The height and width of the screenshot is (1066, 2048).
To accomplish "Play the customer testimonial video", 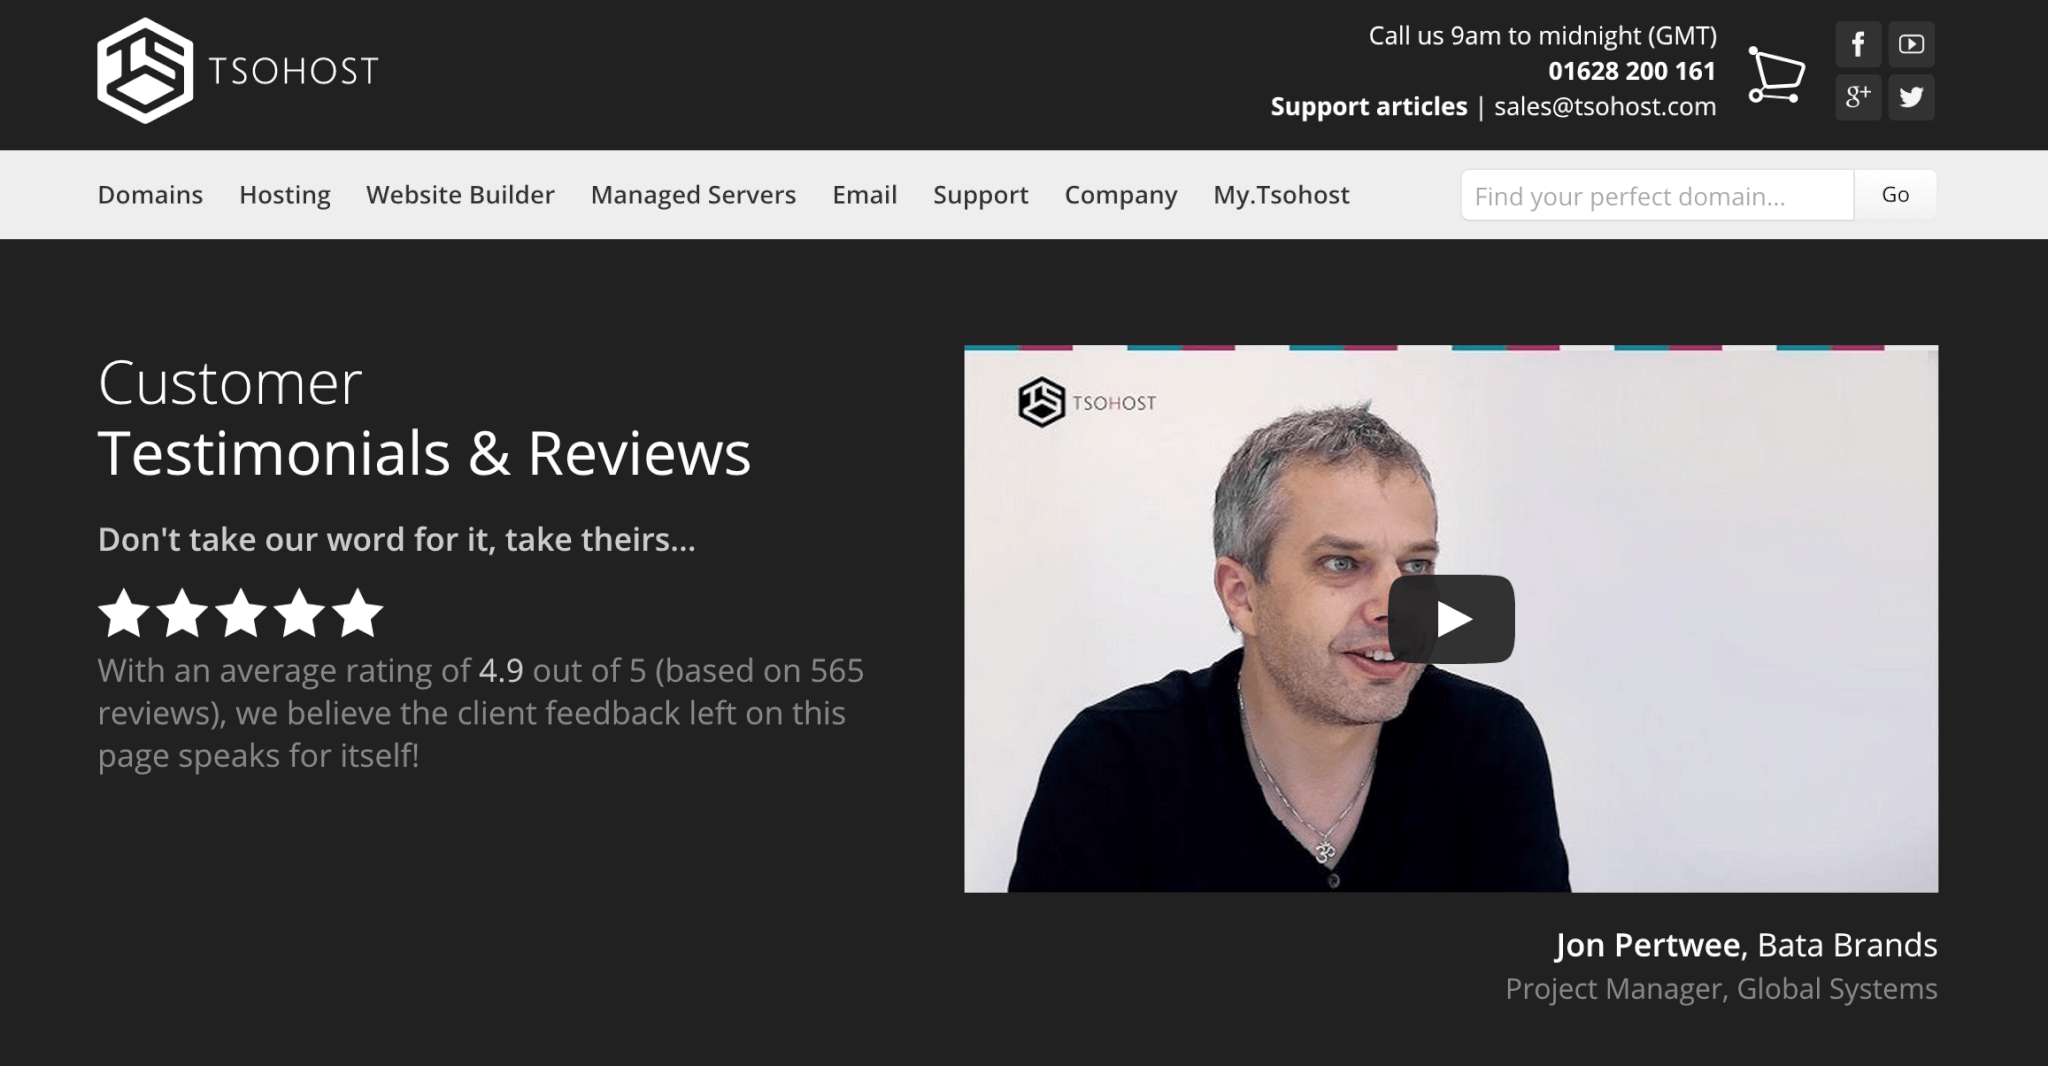I will pyautogui.click(x=1451, y=619).
